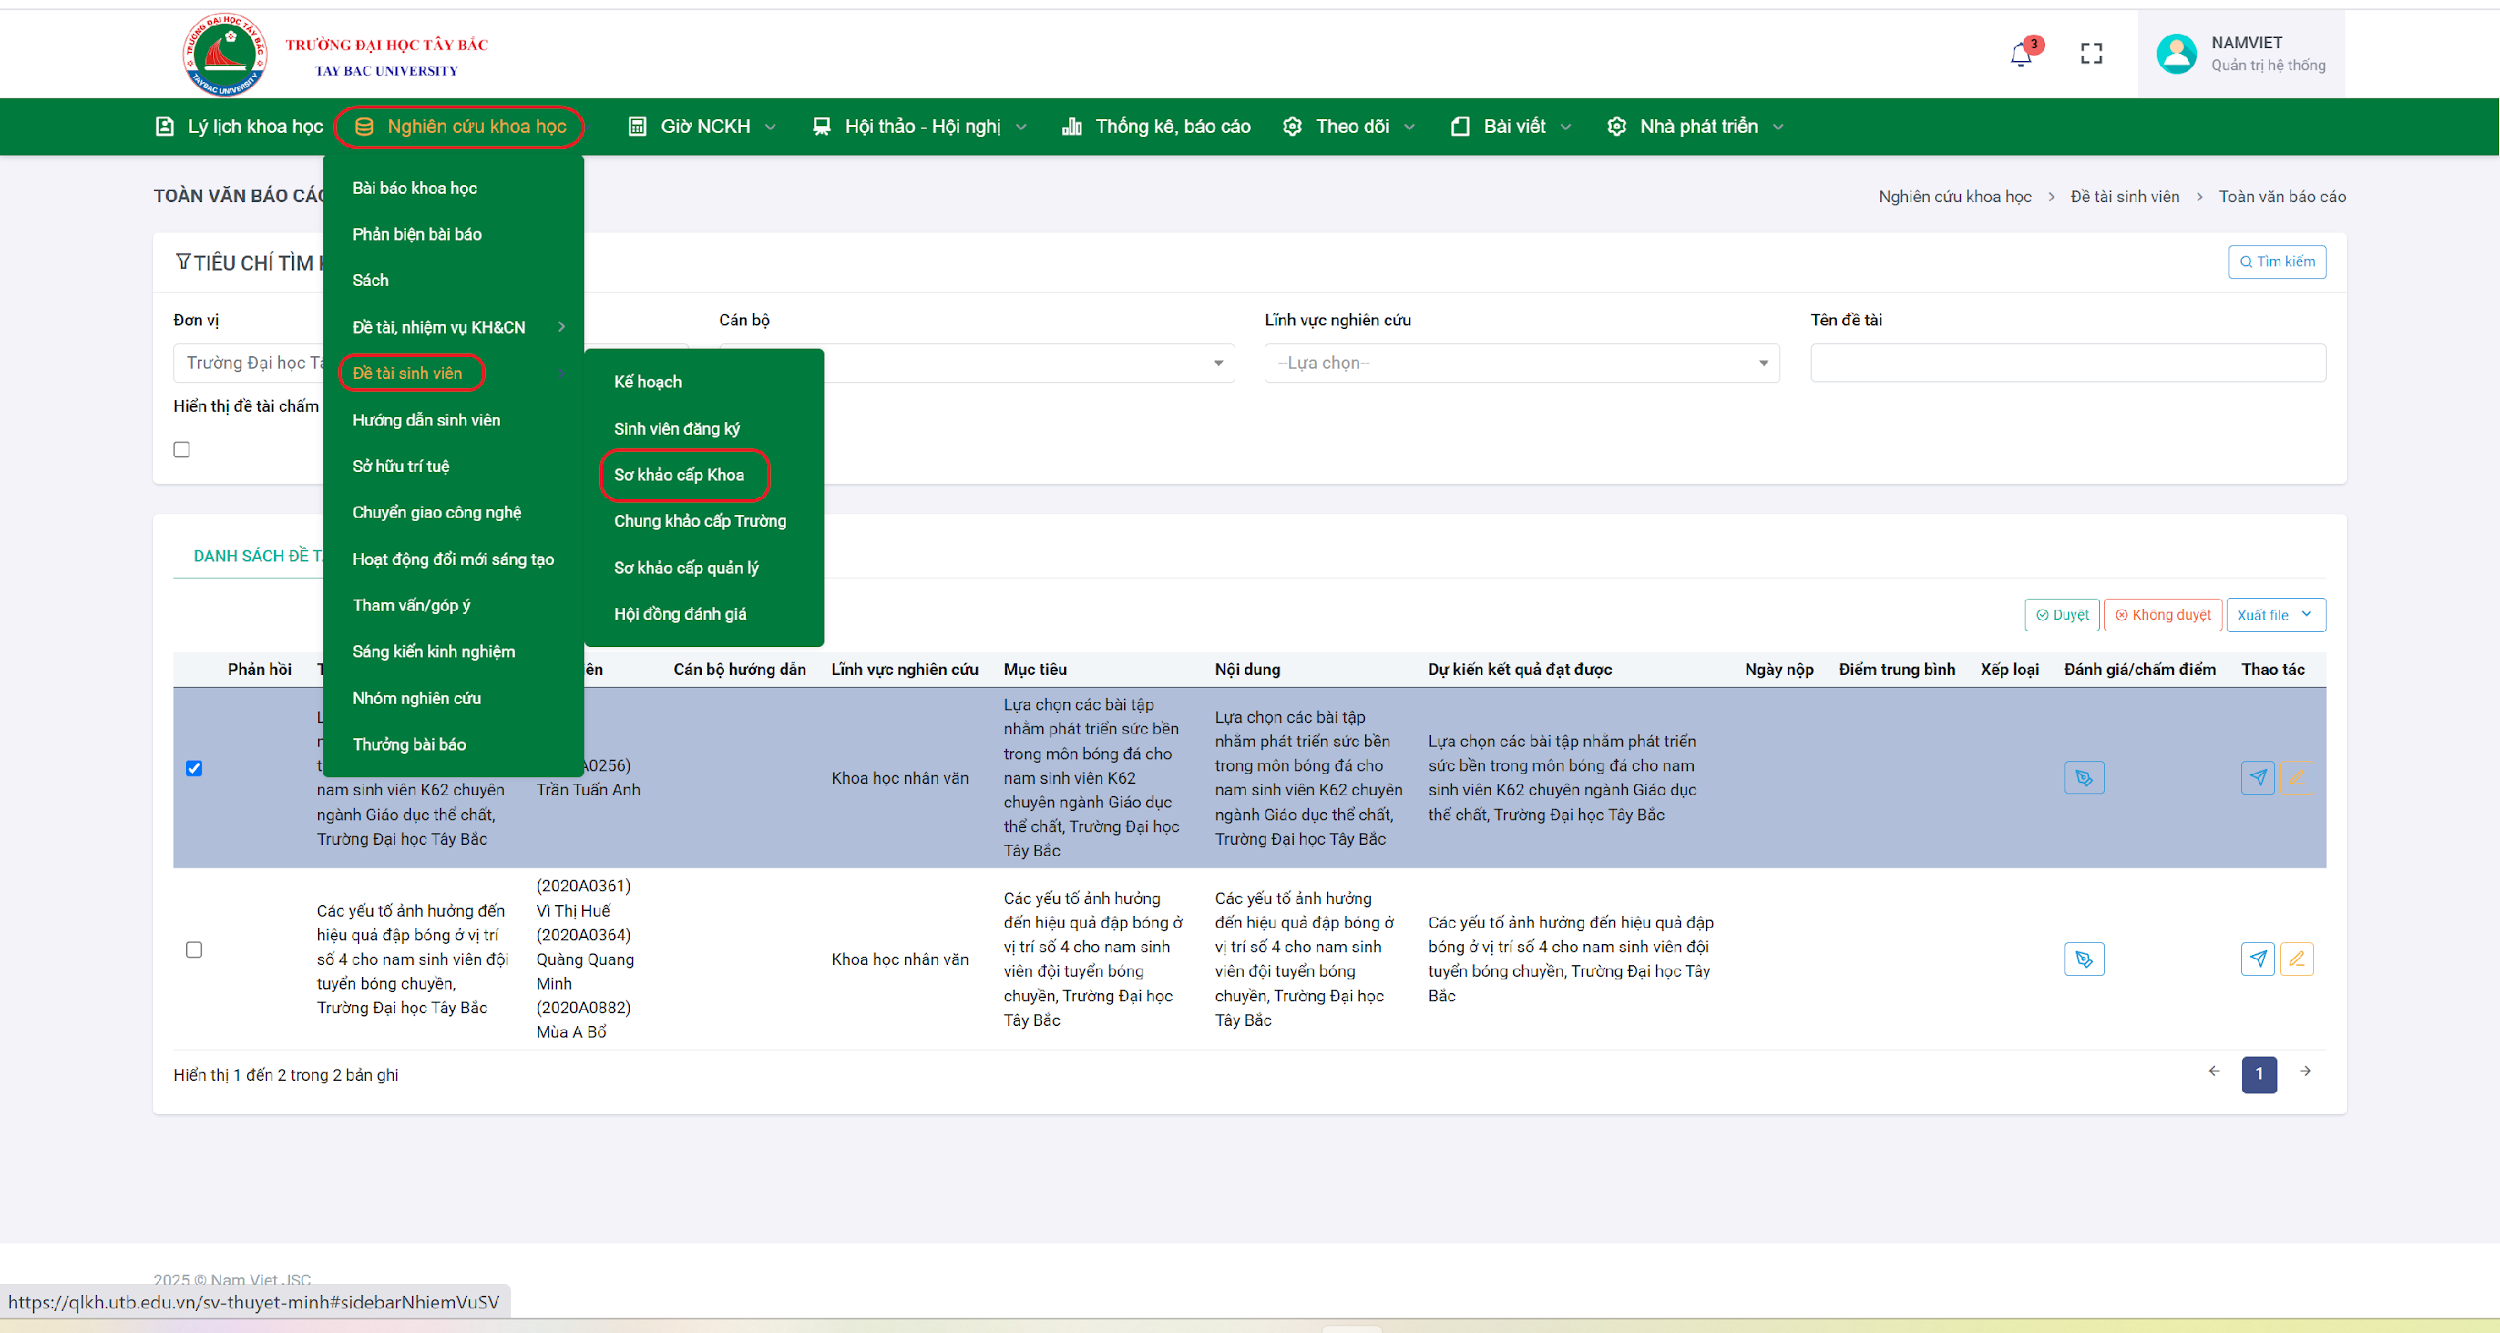Expand the Theo dõi menu
The image size is (2500, 1333).
(1350, 127)
